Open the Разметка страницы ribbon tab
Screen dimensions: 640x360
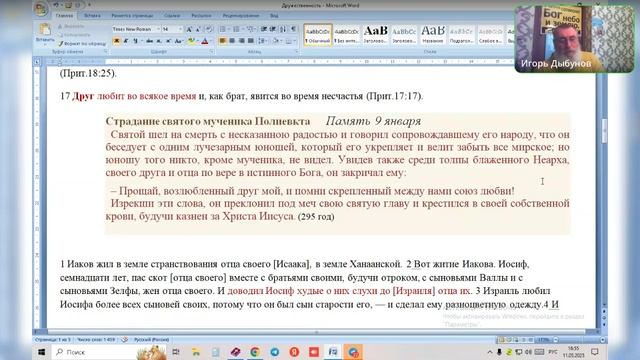tap(132, 16)
